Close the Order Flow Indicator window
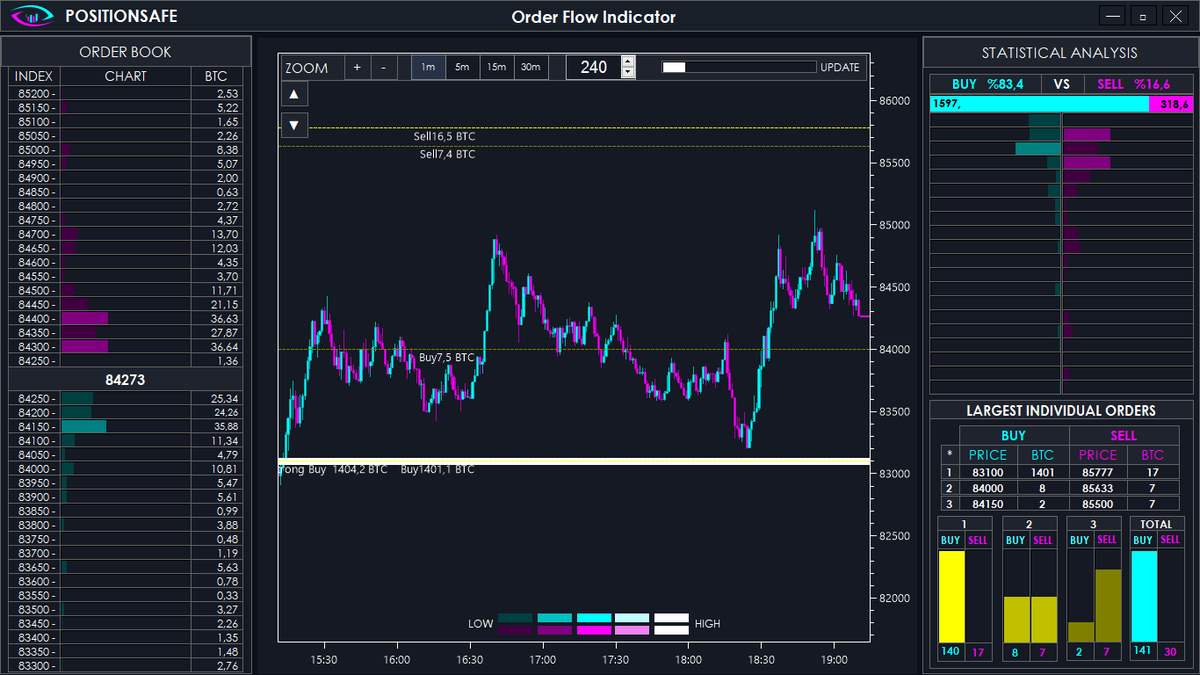Viewport: 1200px width, 675px height. tap(1177, 16)
